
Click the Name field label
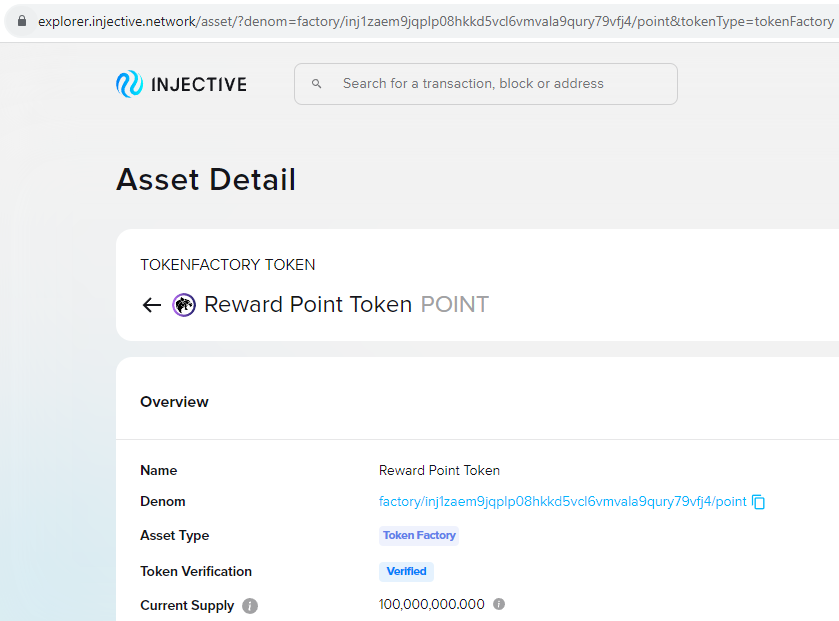(158, 470)
